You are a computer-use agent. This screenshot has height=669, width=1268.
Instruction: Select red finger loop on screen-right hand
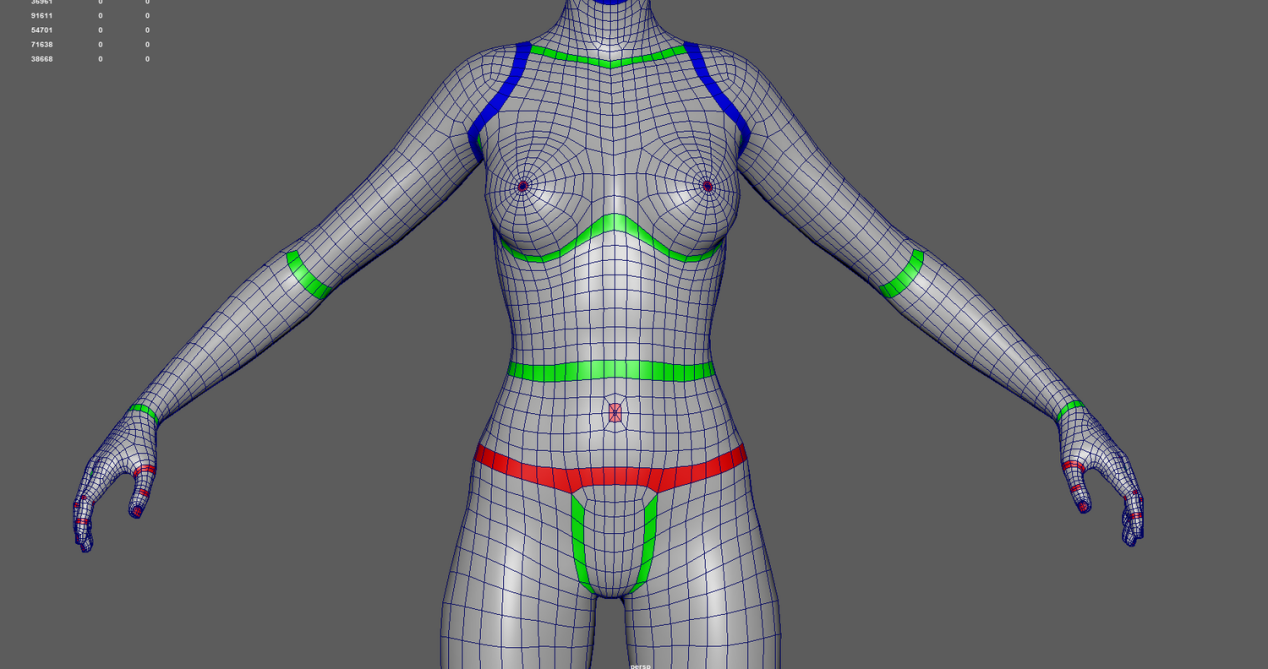1074,466
